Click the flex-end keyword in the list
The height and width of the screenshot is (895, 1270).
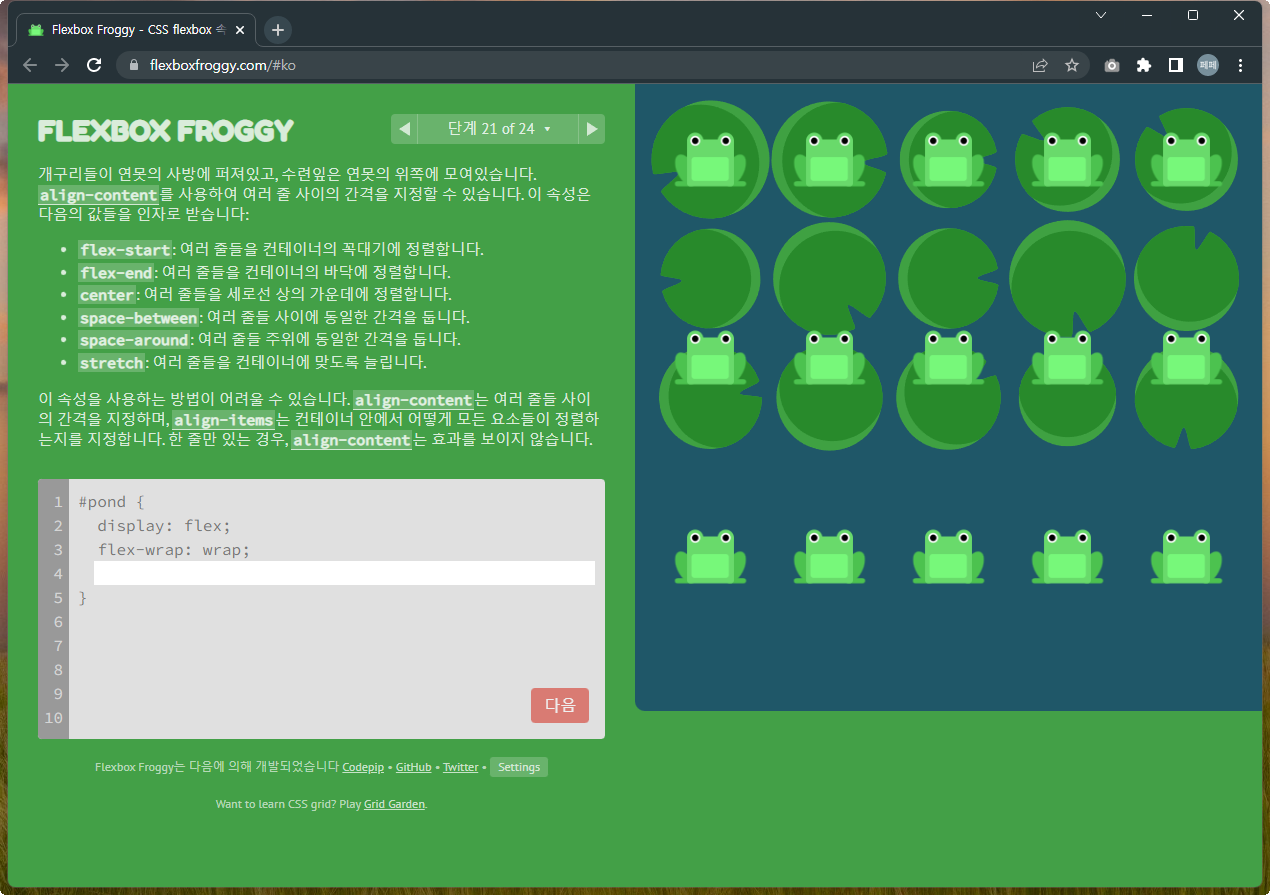(117, 273)
